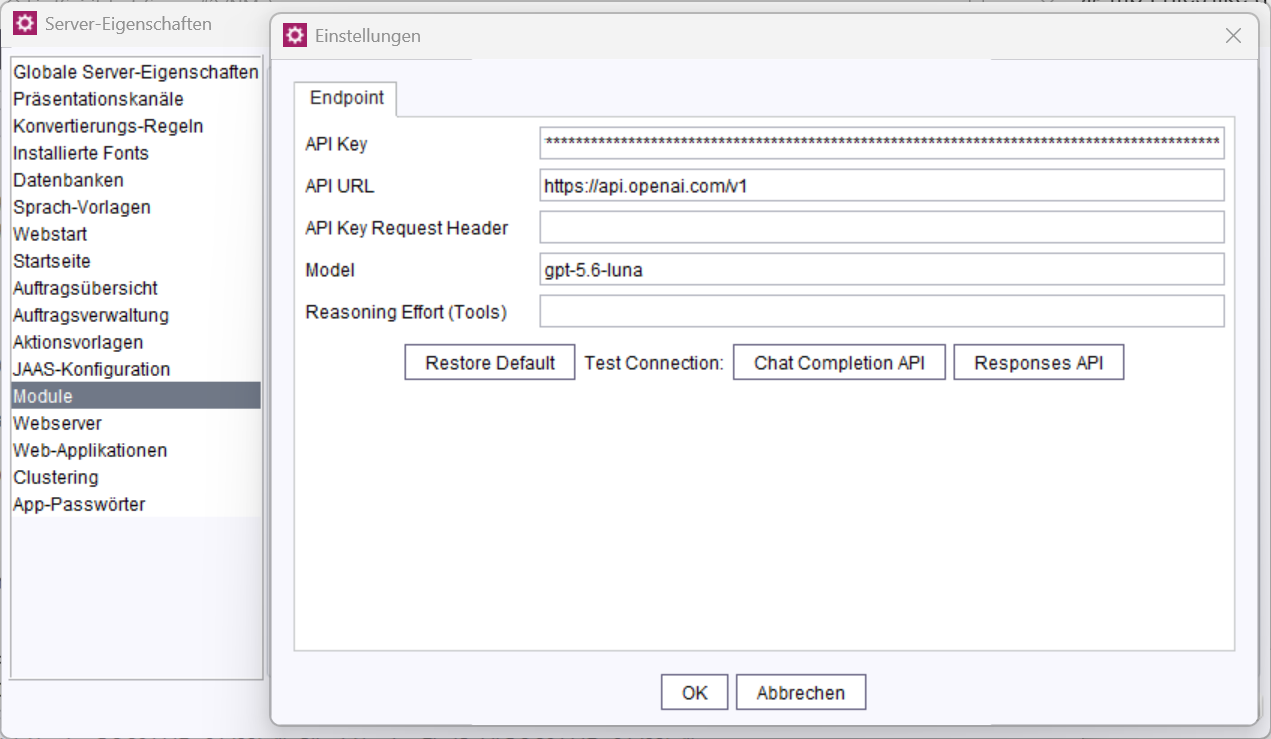Select Konvertierungs-Regeln entry
The image size is (1271, 739).
coord(136,126)
